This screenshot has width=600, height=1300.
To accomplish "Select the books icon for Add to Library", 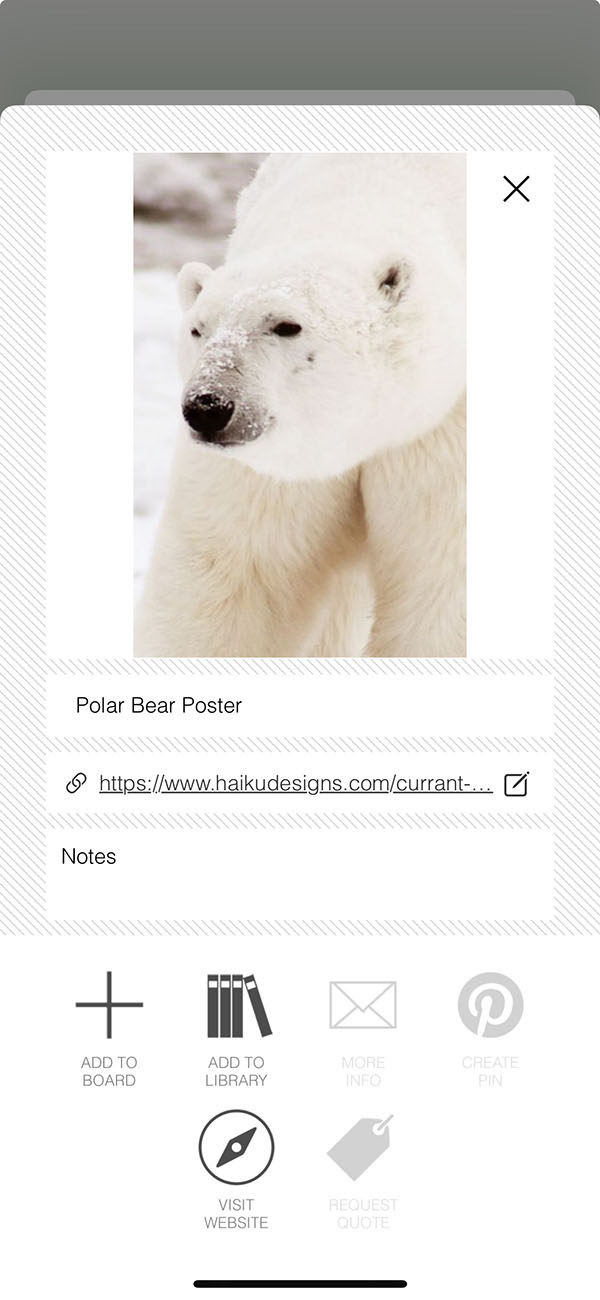I will click(239, 1005).
